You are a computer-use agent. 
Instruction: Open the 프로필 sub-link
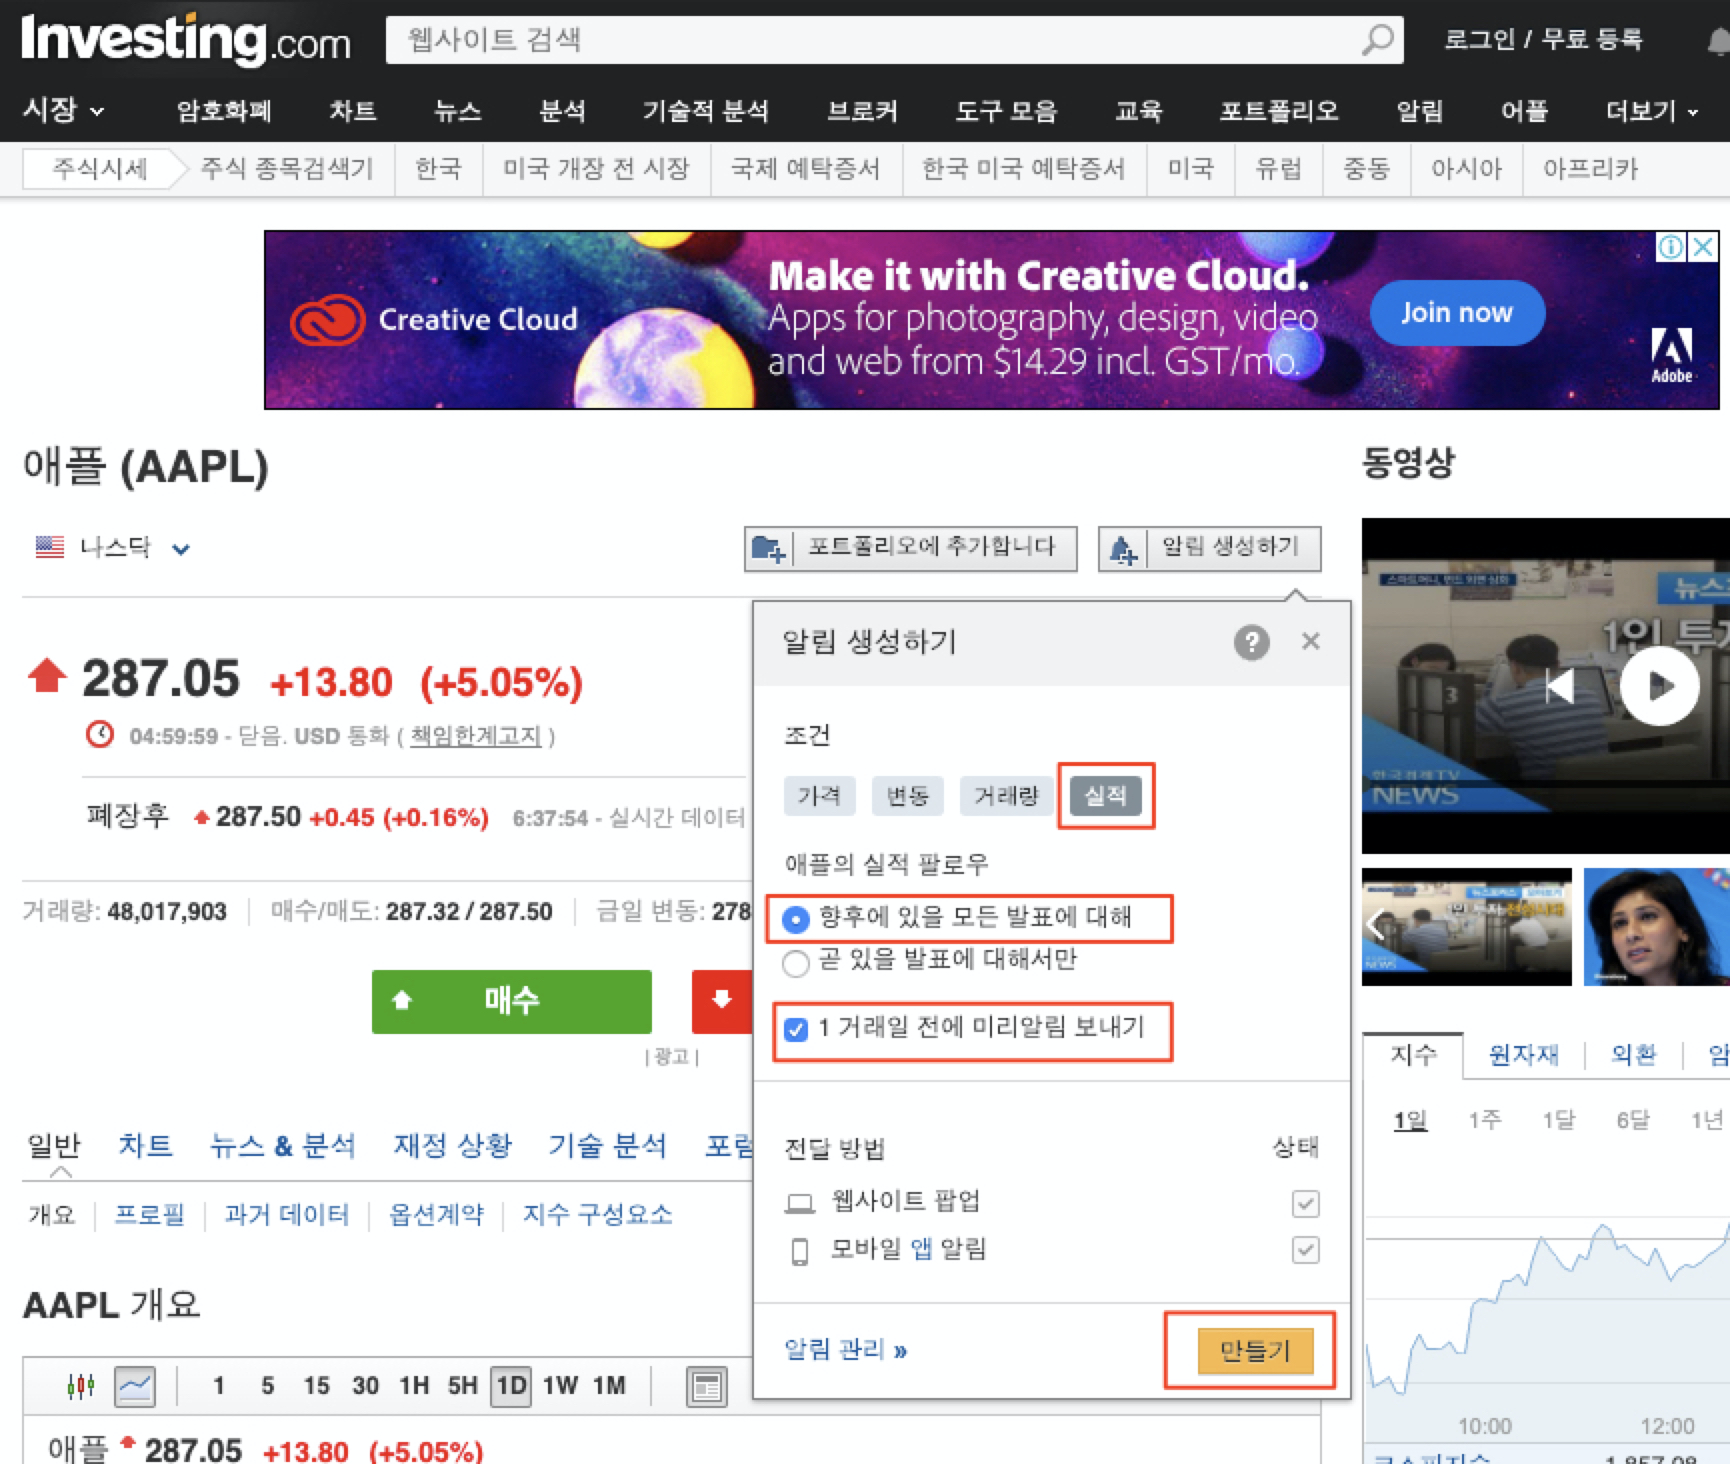(x=149, y=1214)
